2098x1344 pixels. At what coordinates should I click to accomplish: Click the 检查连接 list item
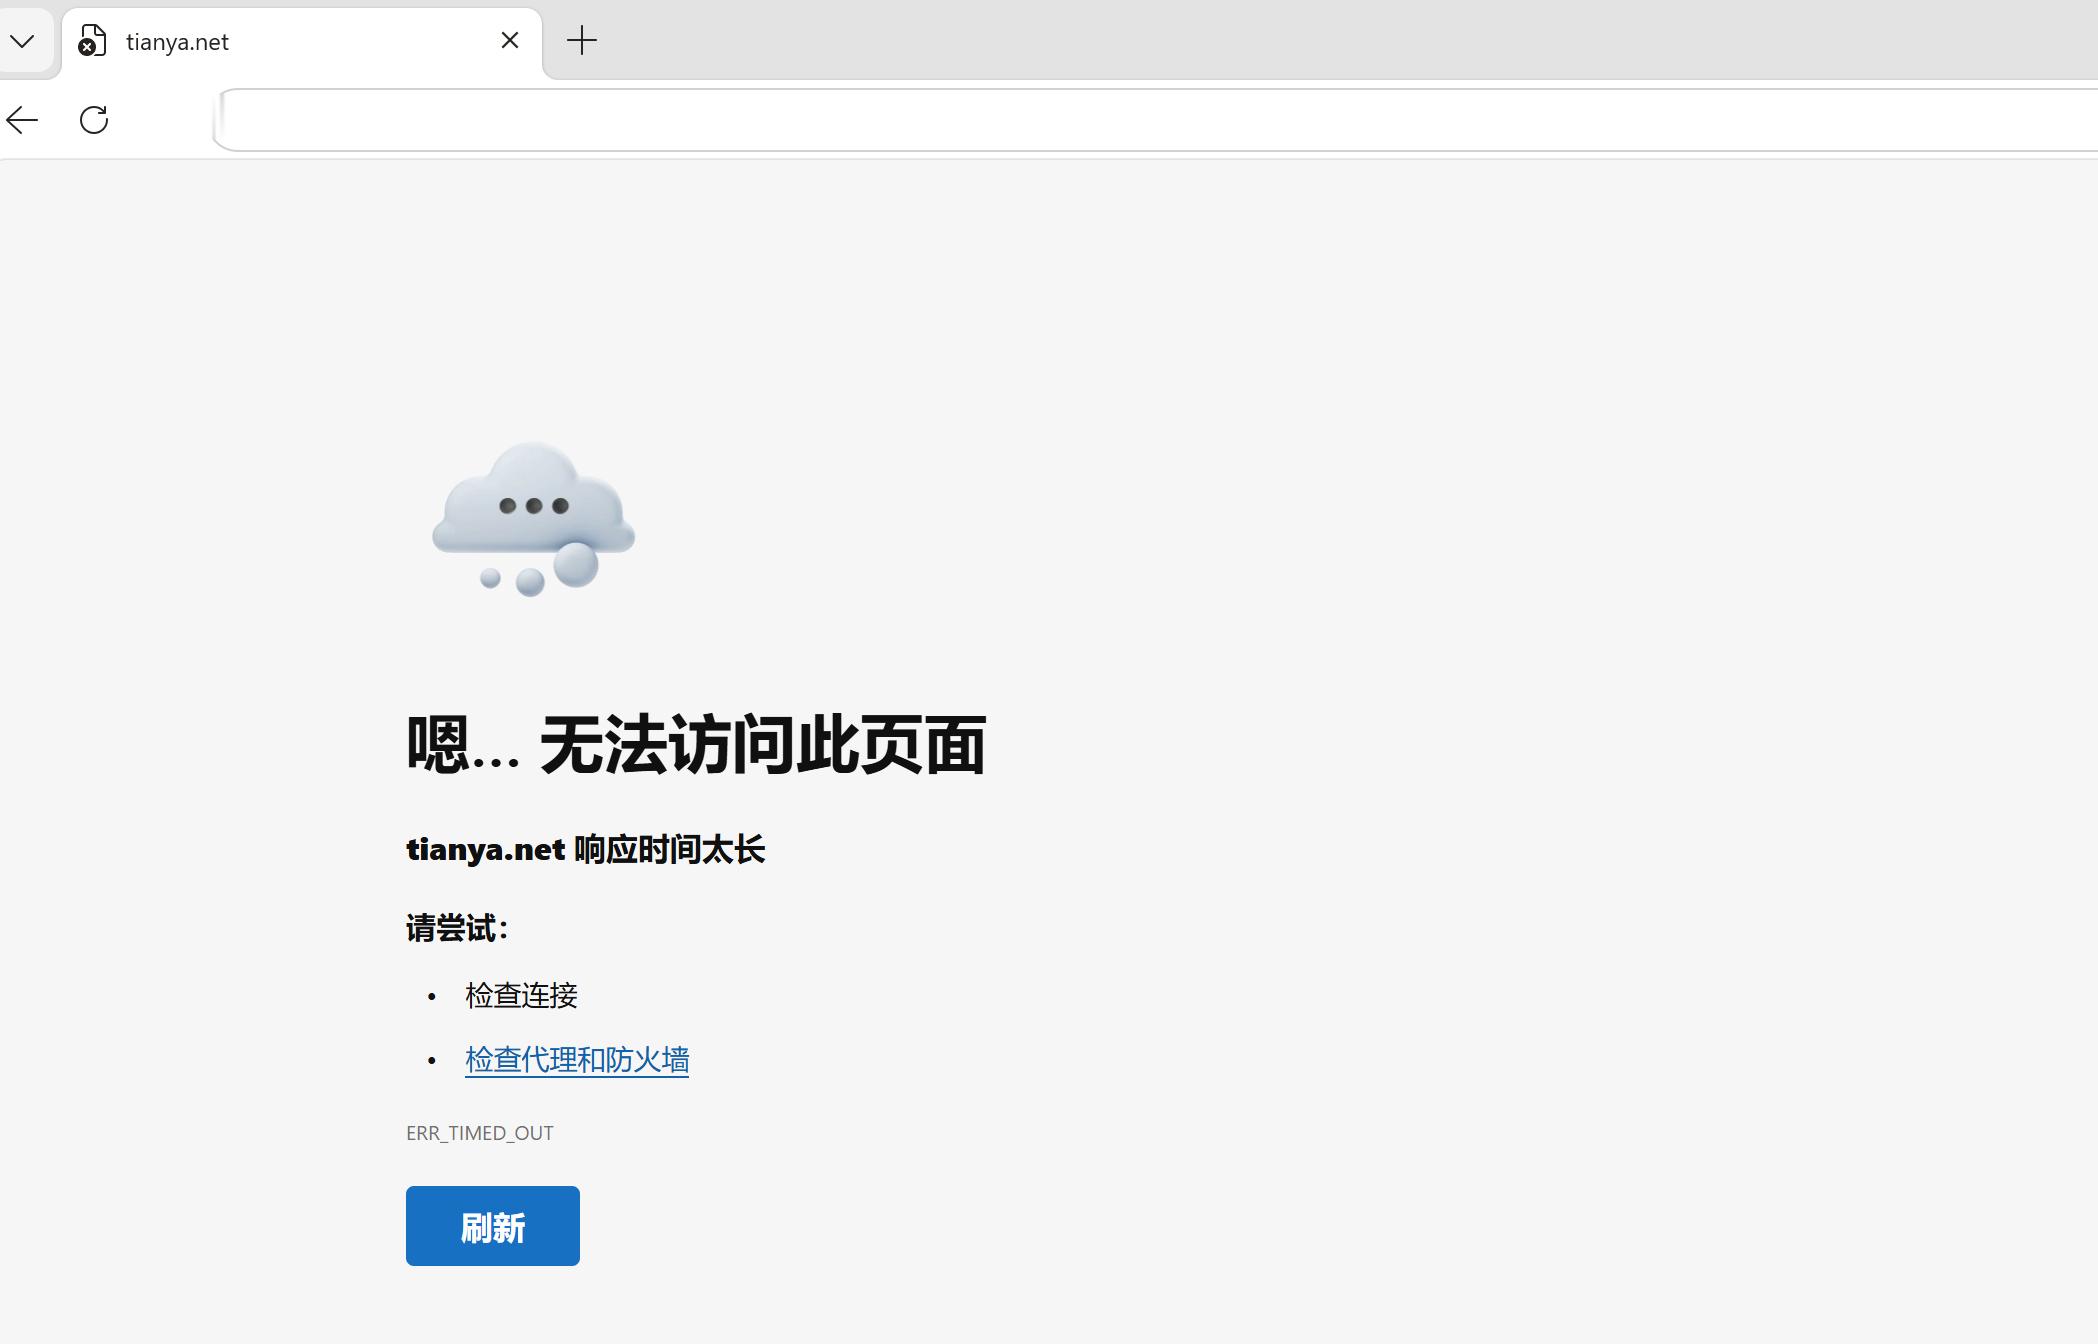click(522, 996)
